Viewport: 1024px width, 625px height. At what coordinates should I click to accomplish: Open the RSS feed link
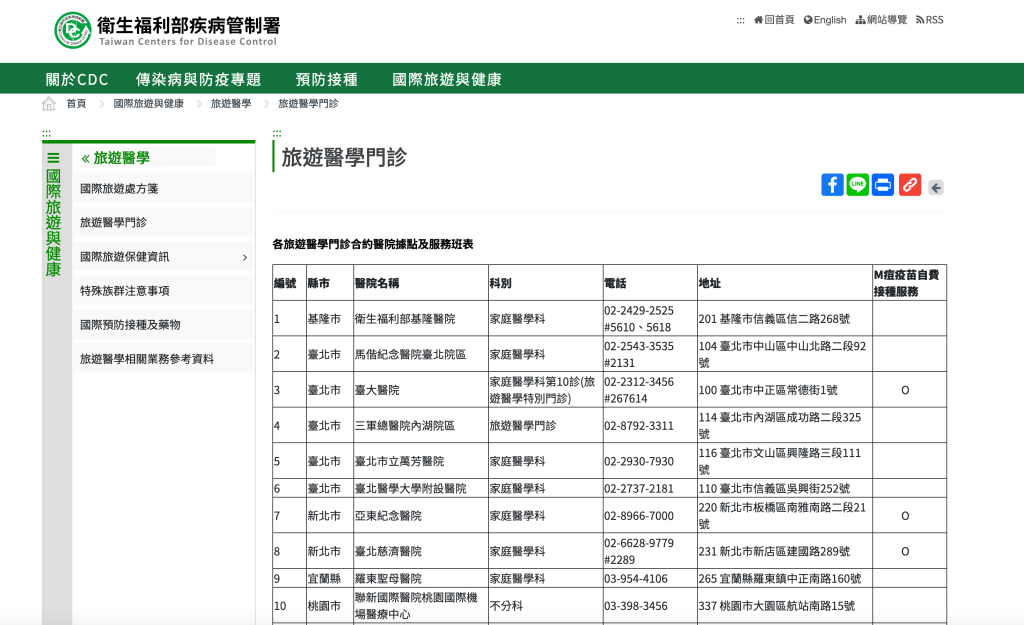[930, 20]
